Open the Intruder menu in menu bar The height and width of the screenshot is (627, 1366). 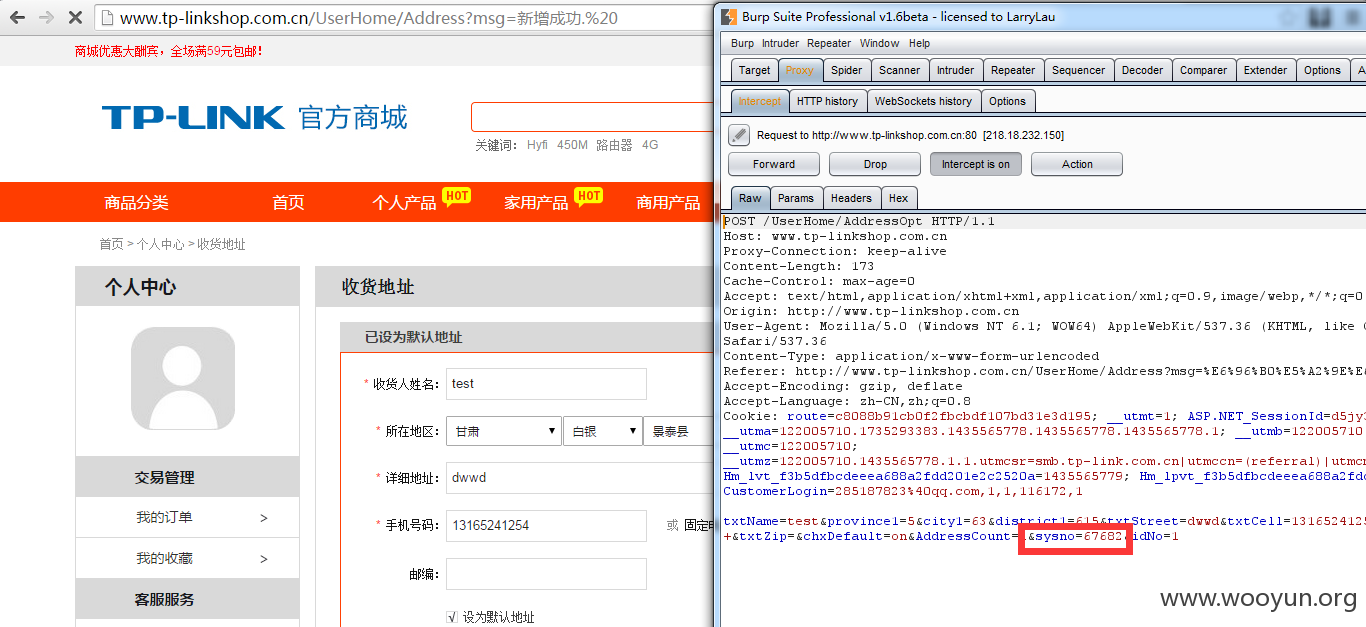click(x=780, y=43)
